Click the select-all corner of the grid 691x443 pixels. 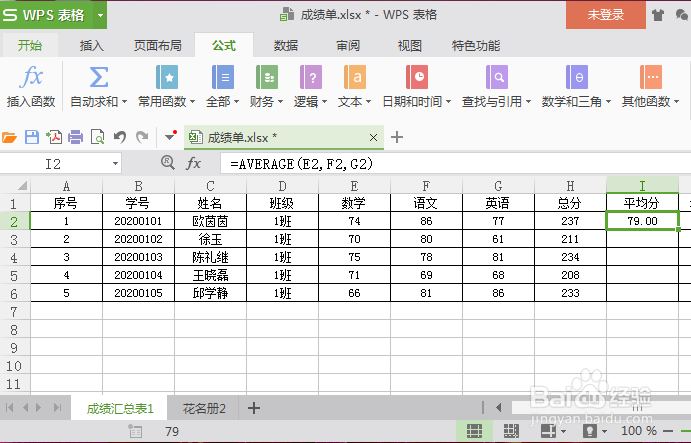15,186
